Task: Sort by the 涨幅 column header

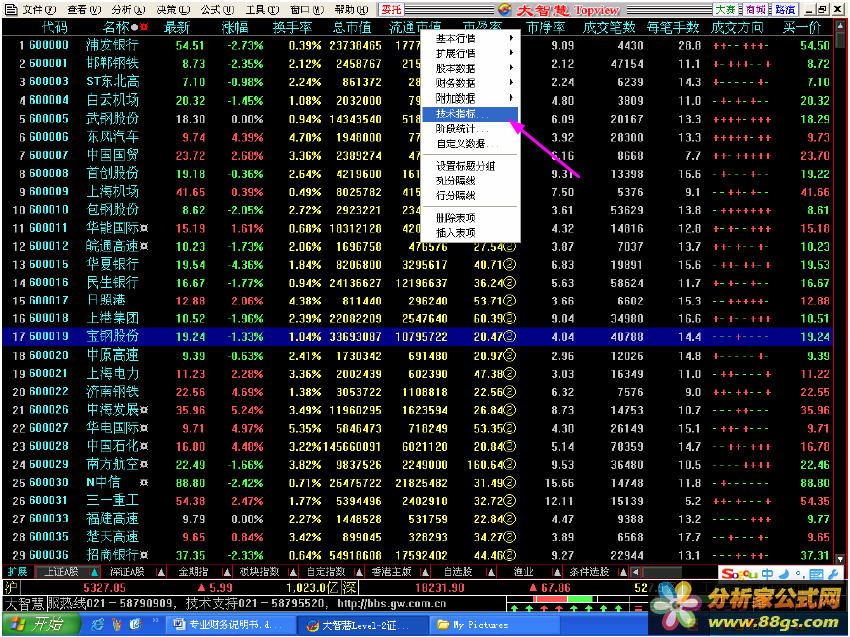Action: pyautogui.click(x=235, y=27)
